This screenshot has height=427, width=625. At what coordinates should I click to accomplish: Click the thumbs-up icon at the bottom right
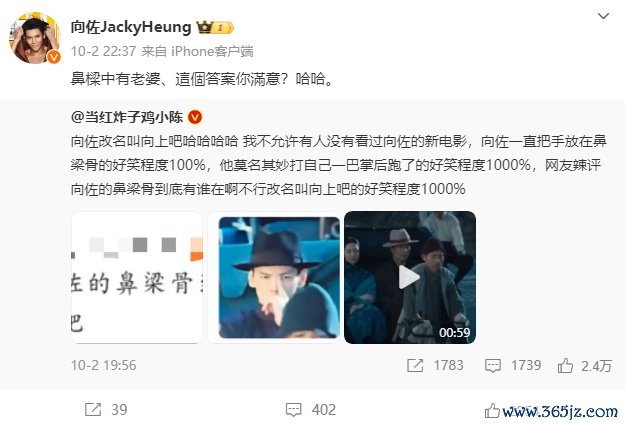coord(492,411)
